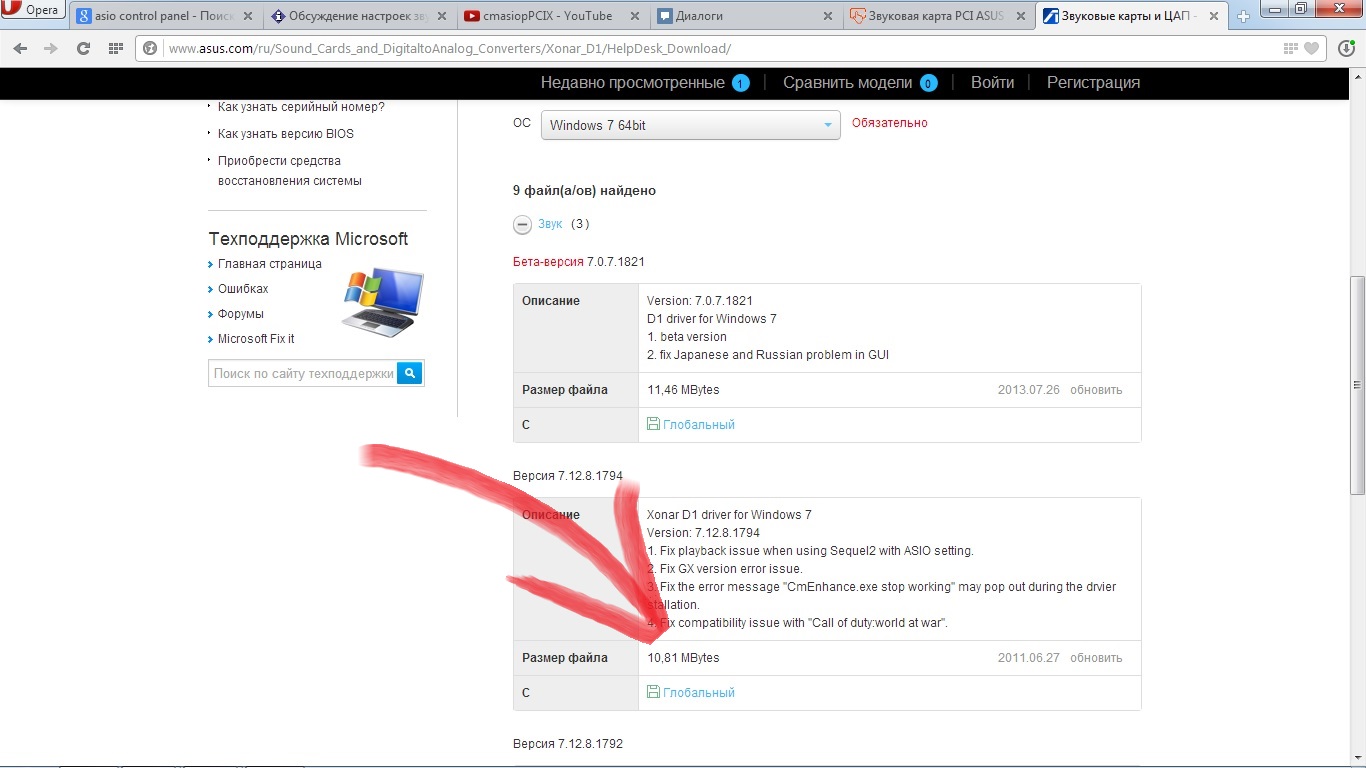Close the active 'Звуковые карты и ЦАП' tab
Image resolution: width=1366 pixels, height=768 pixels.
click(x=1213, y=16)
